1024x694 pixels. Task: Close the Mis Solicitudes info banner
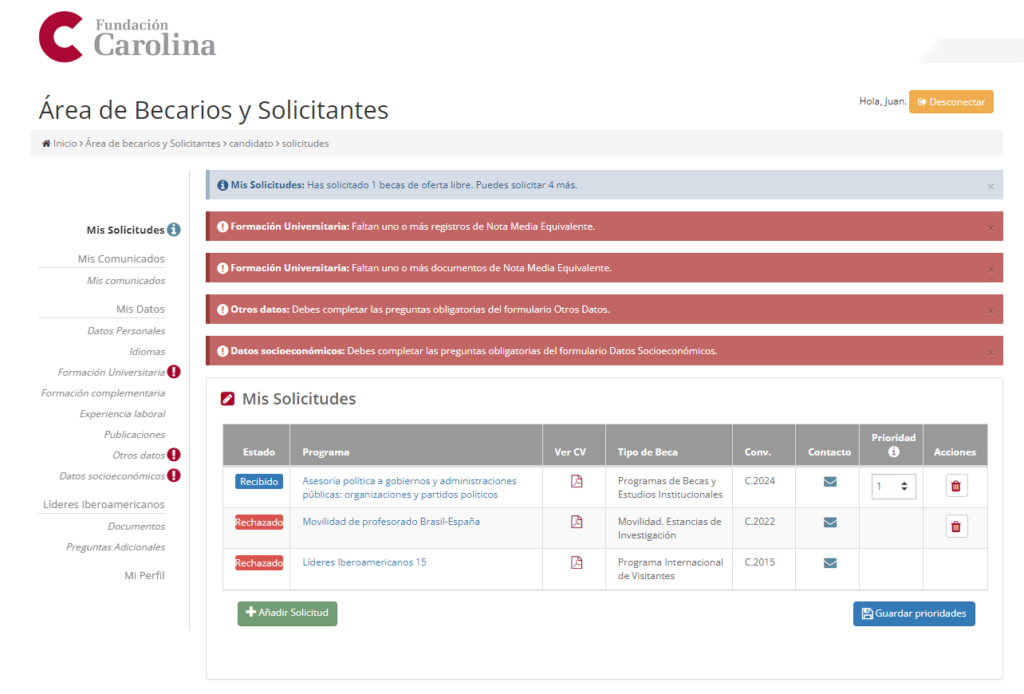[x=991, y=184]
